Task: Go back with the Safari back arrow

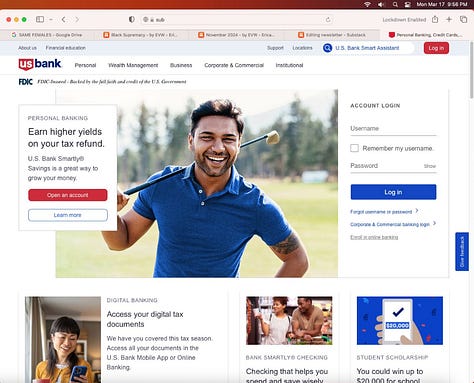Action: 64,20
